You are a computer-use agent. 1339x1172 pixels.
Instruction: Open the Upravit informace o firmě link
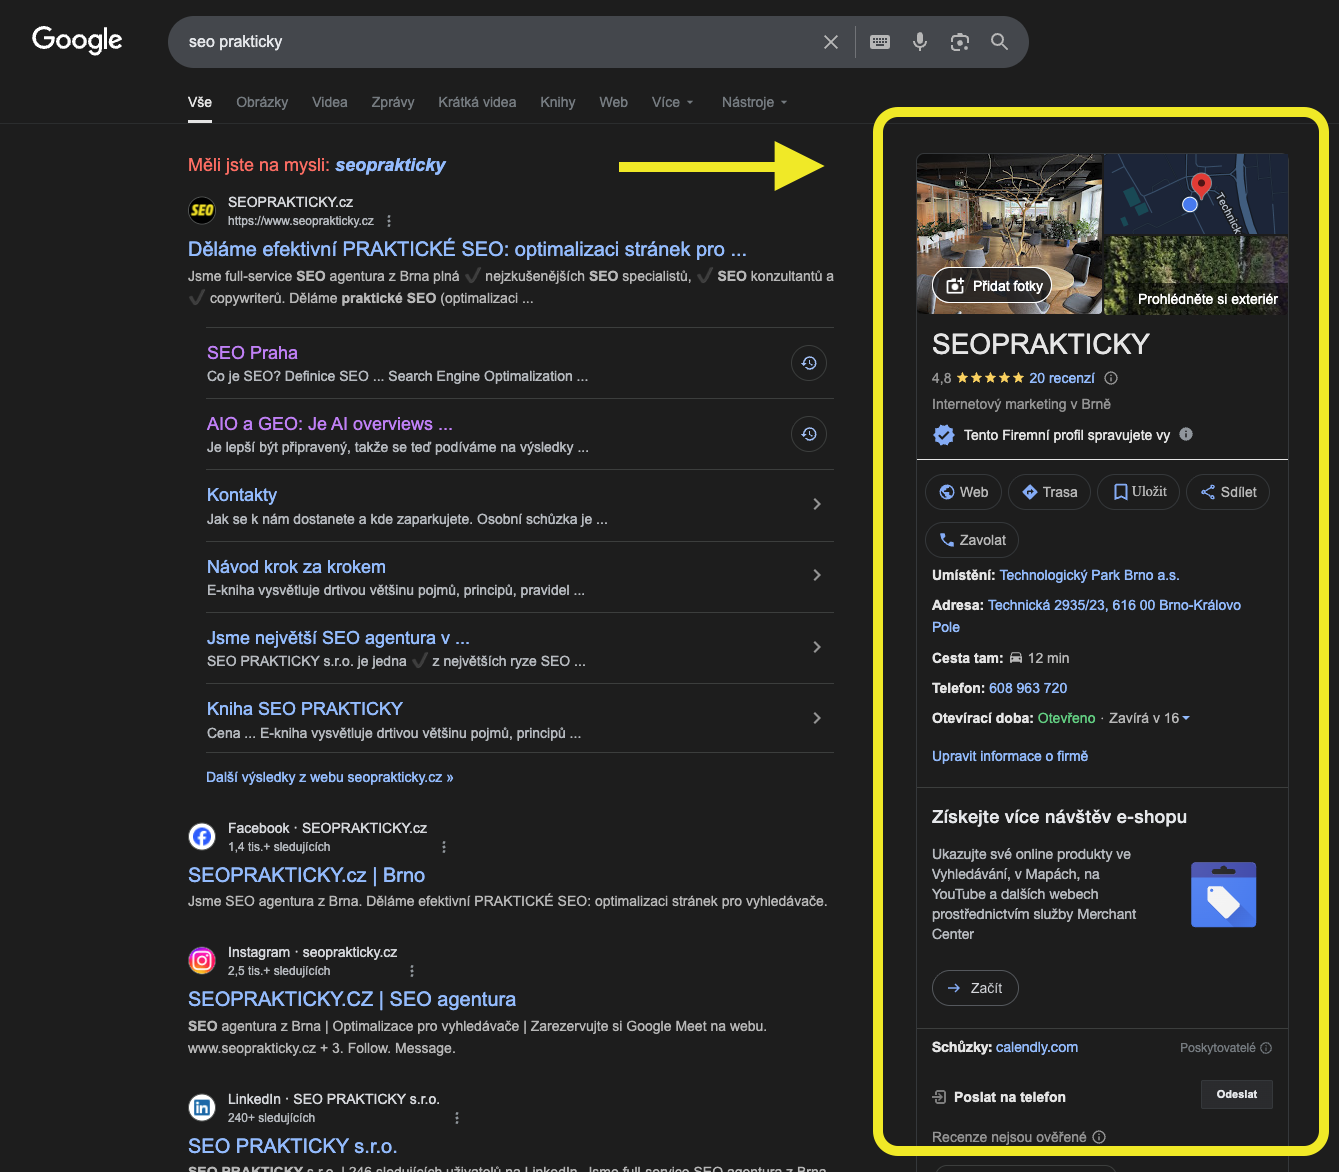click(1010, 756)
